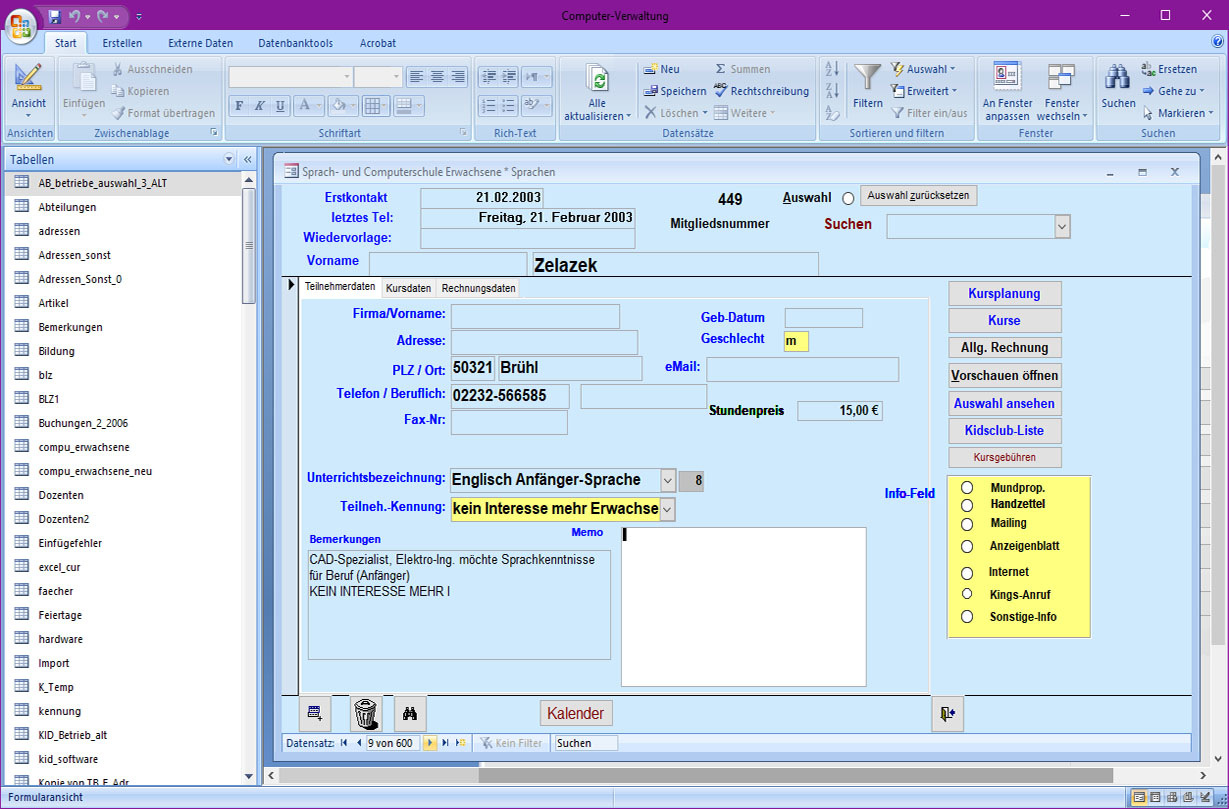Open the Tabellen navigation pane dropdown
This screenshot has width=1229, height=809.
click(x=229, y=159)
